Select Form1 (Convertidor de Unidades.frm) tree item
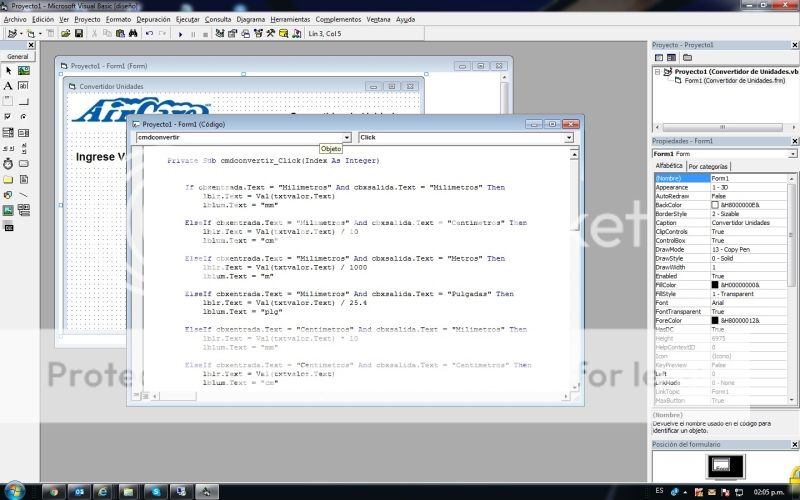This screenshot has width=800, height=500. 734,81
